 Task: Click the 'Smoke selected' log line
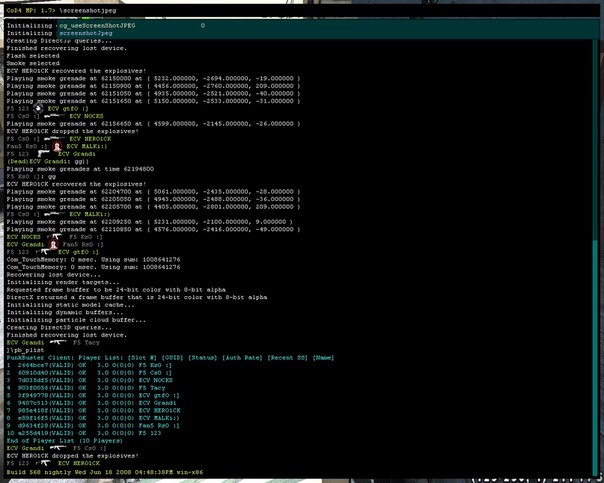[33, 63]
